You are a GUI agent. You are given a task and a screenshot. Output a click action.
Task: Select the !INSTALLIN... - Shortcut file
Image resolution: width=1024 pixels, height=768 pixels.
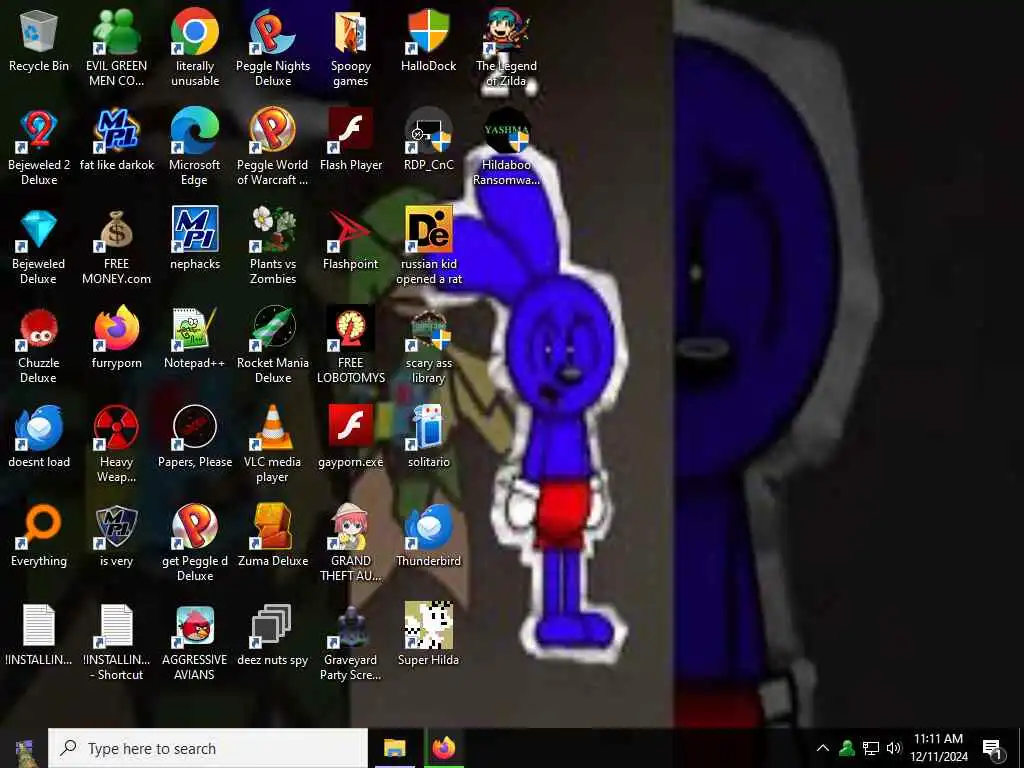point(116,626)
